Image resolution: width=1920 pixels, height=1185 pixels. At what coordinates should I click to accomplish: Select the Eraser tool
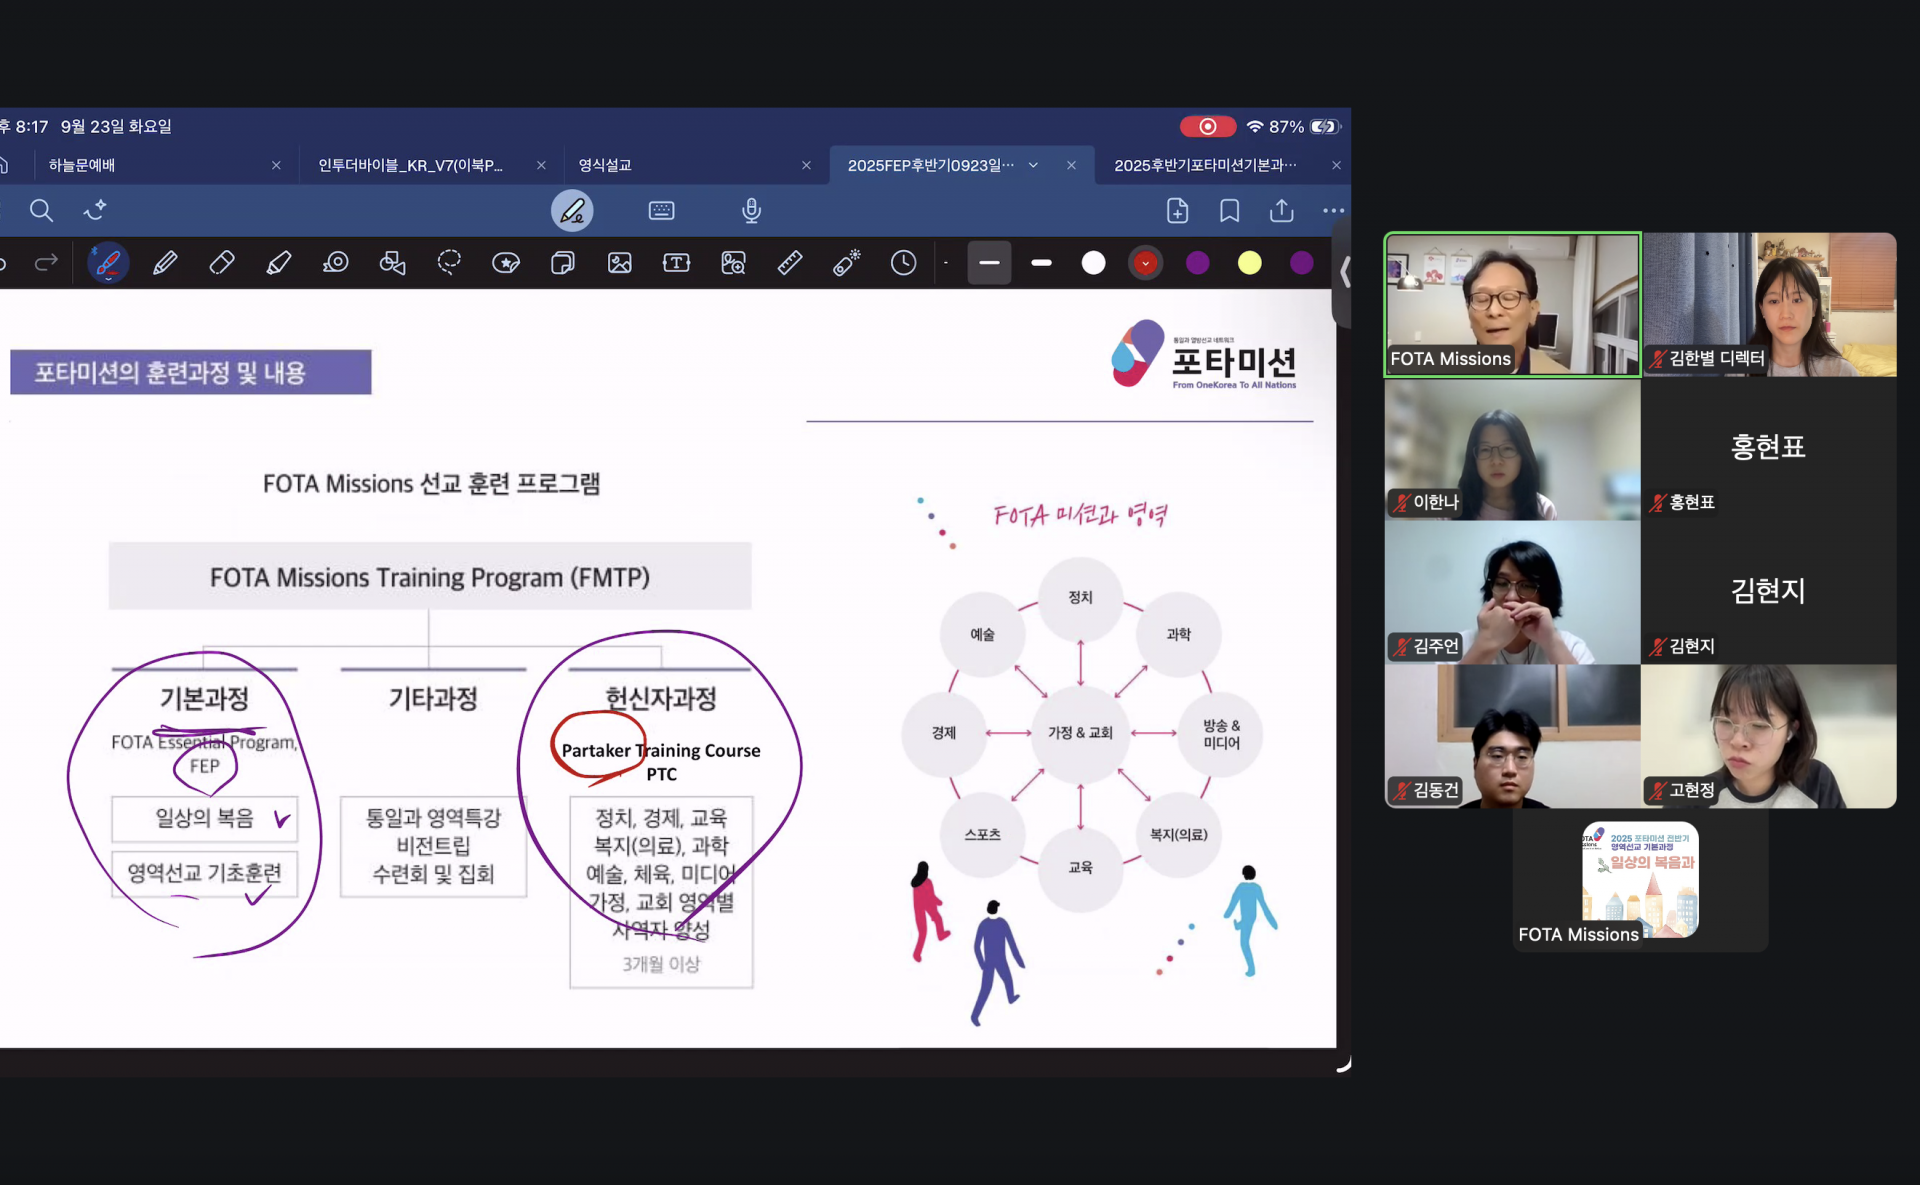point(222,263)
